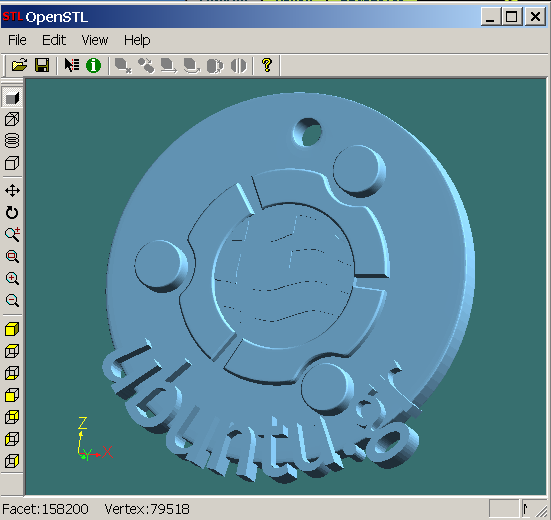551x520 pixels.
Task: Click the OpenSTL title bar text
Action: click(57, 17)
